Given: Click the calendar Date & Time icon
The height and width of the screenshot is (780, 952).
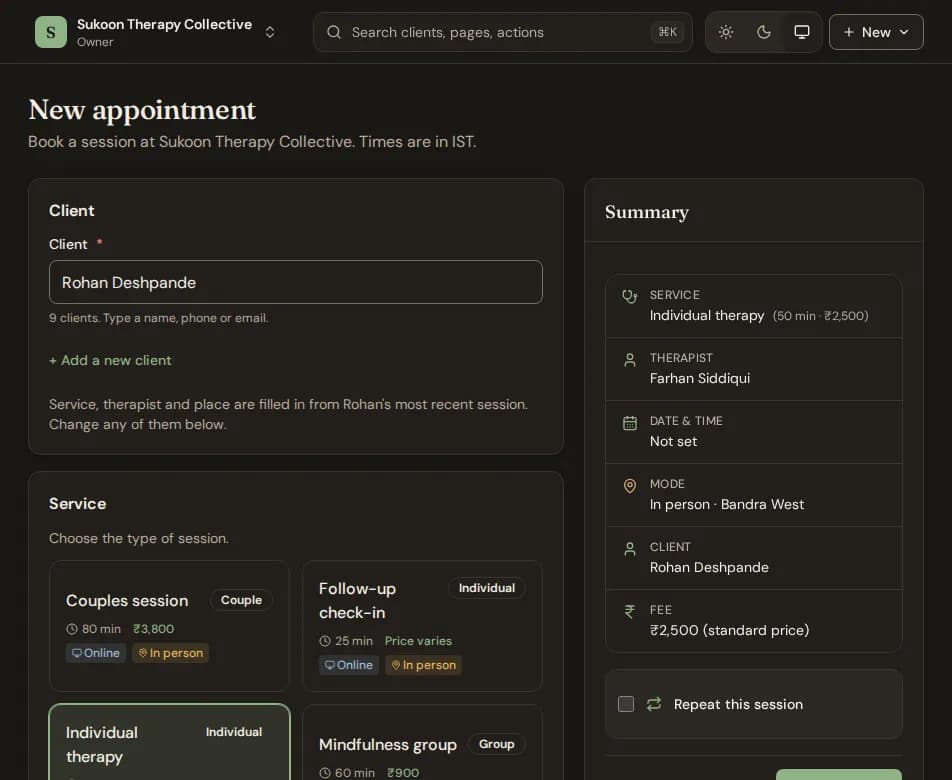Looking at the screenshot, I should [x=630, y=423].
